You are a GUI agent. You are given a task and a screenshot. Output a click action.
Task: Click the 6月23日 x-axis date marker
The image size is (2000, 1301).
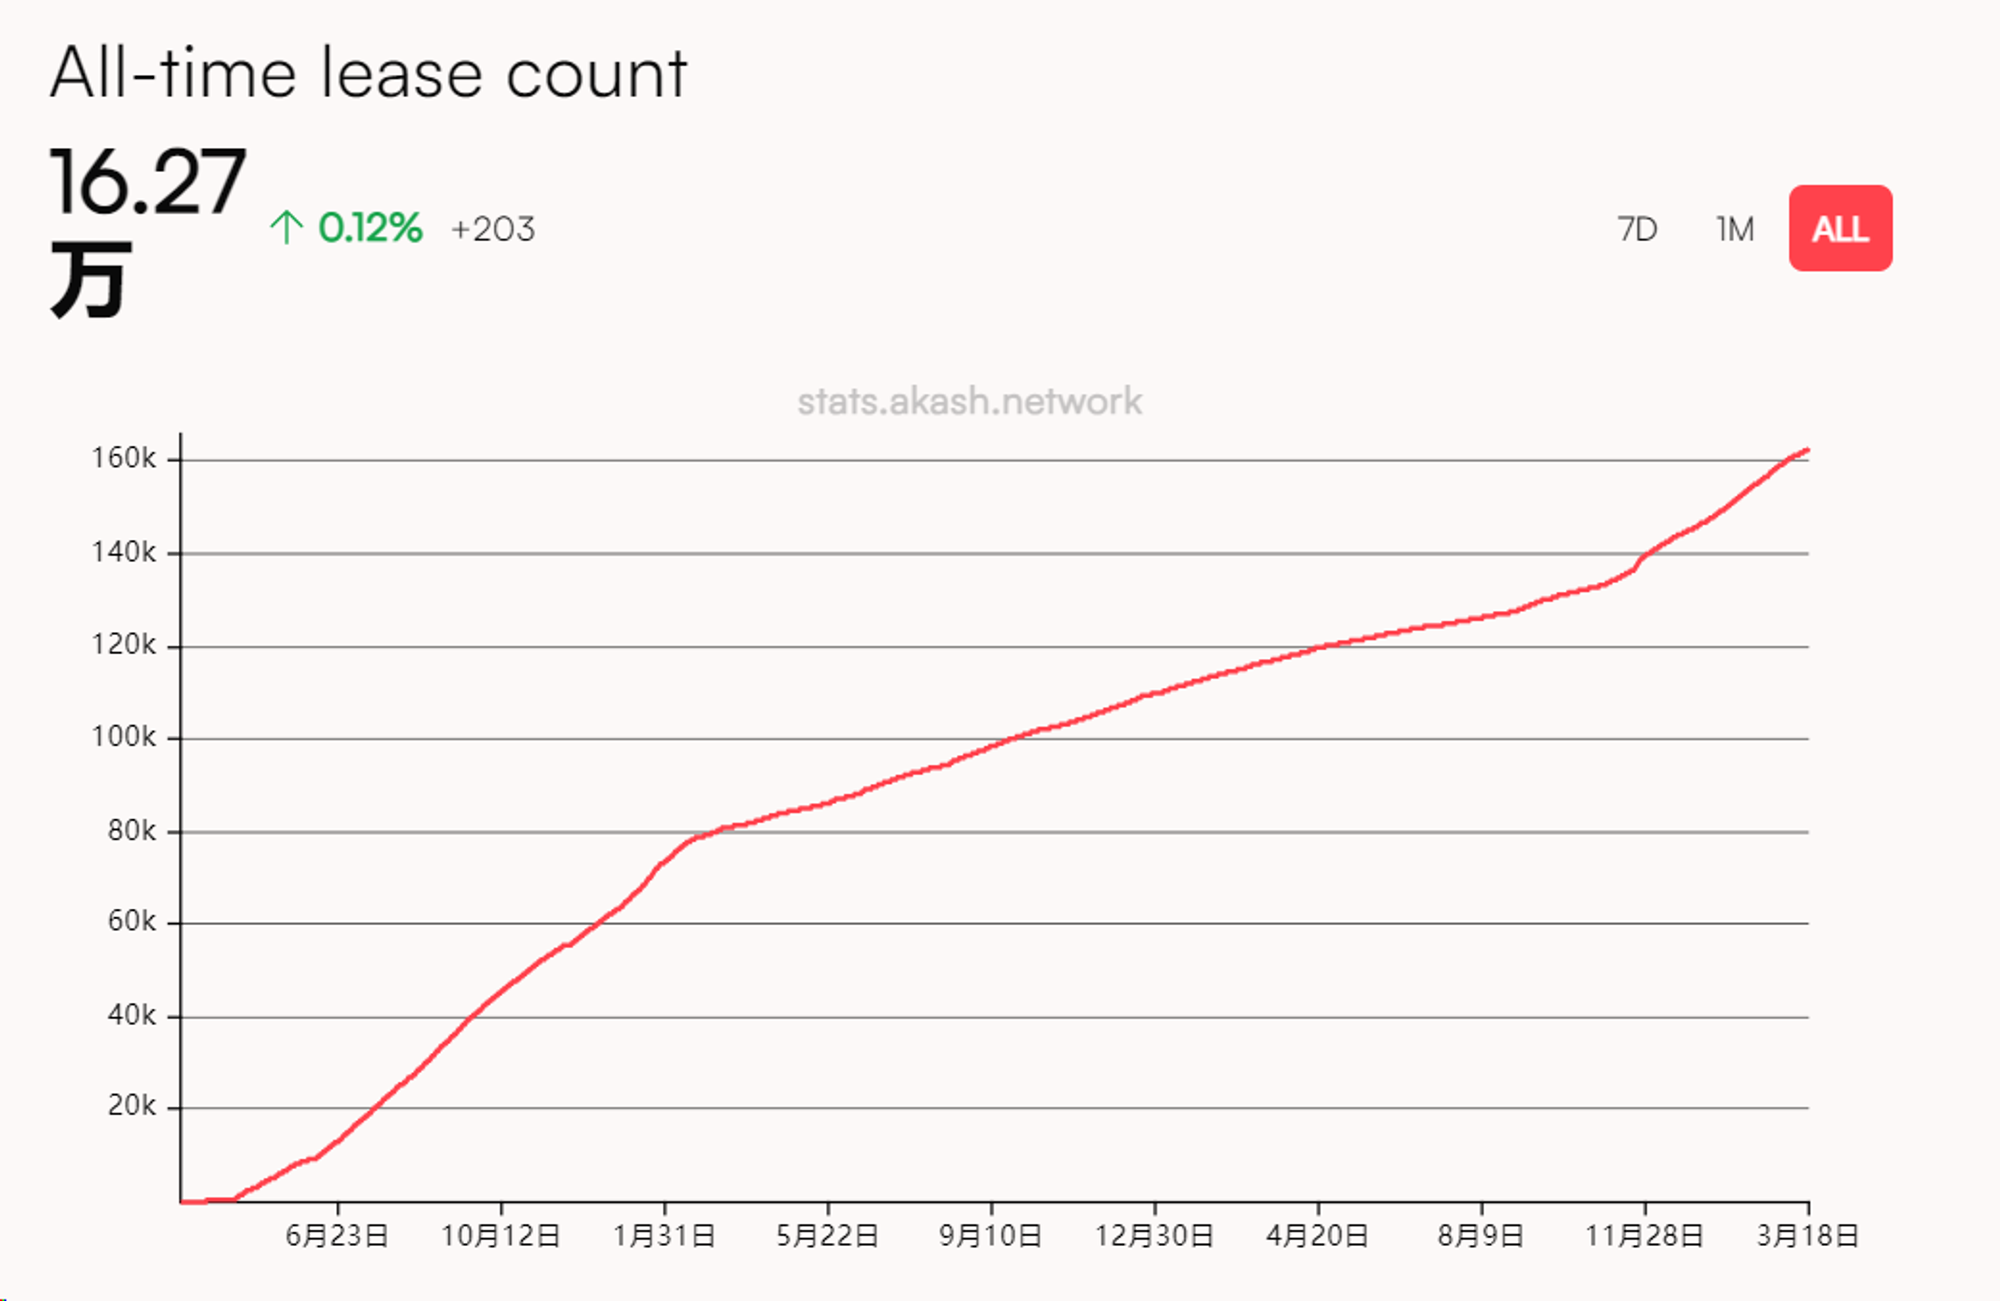[337, 1236]
